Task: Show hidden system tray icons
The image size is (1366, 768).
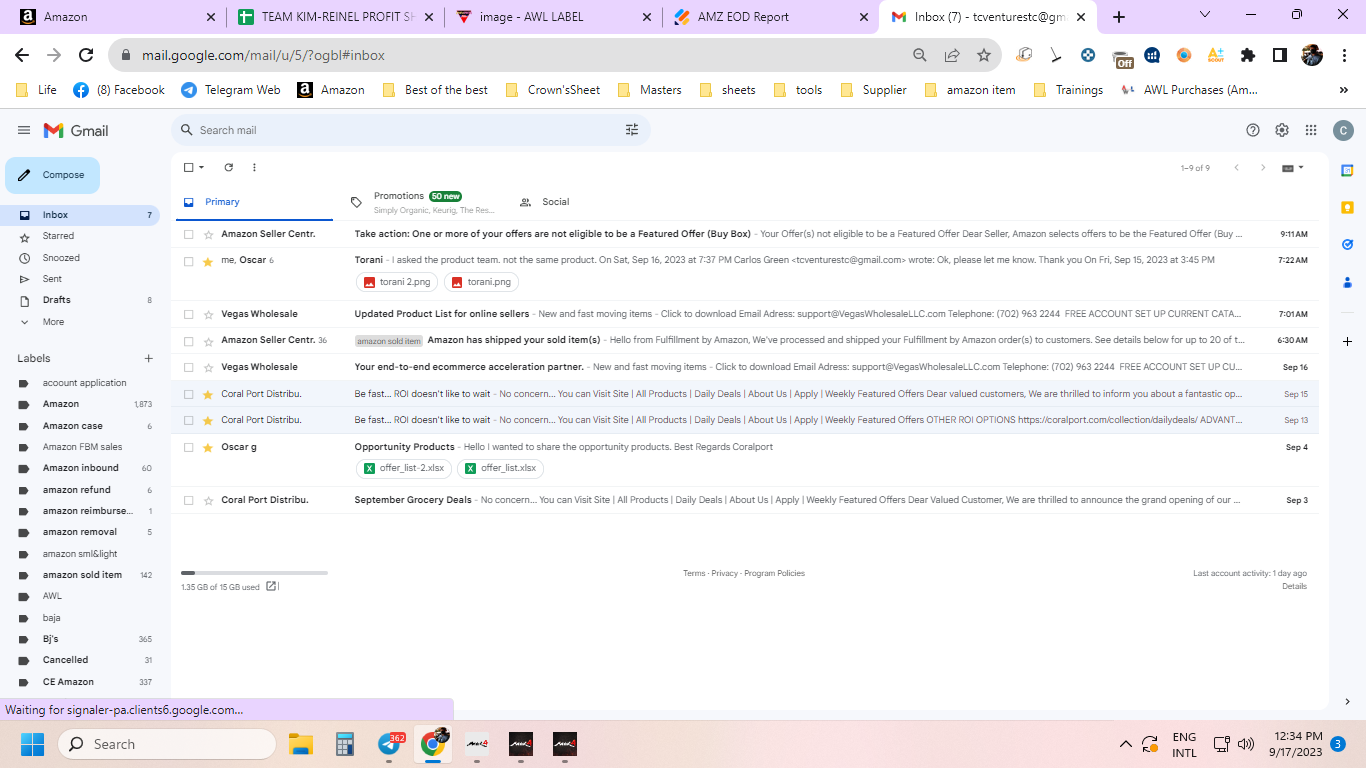Action: [x=1126, y=744]
